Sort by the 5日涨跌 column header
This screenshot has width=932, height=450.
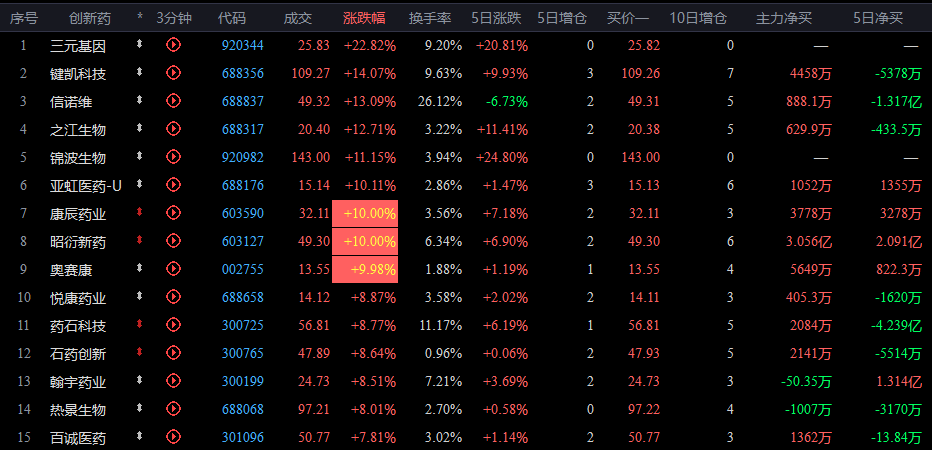point(496,18)
